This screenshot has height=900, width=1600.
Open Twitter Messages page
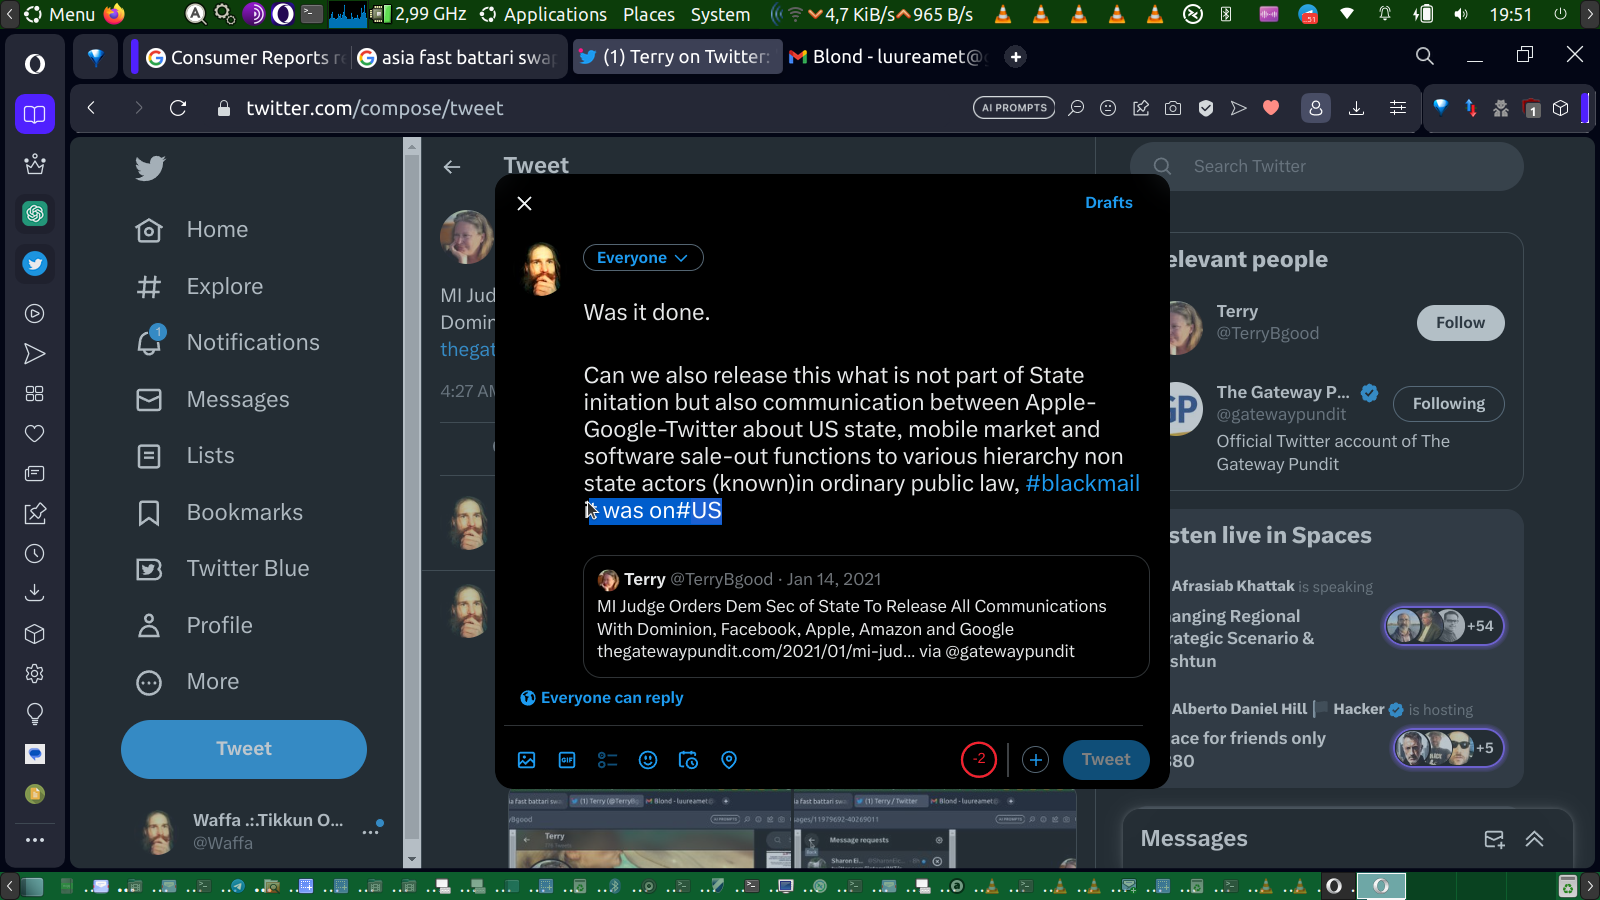point(213,400)
